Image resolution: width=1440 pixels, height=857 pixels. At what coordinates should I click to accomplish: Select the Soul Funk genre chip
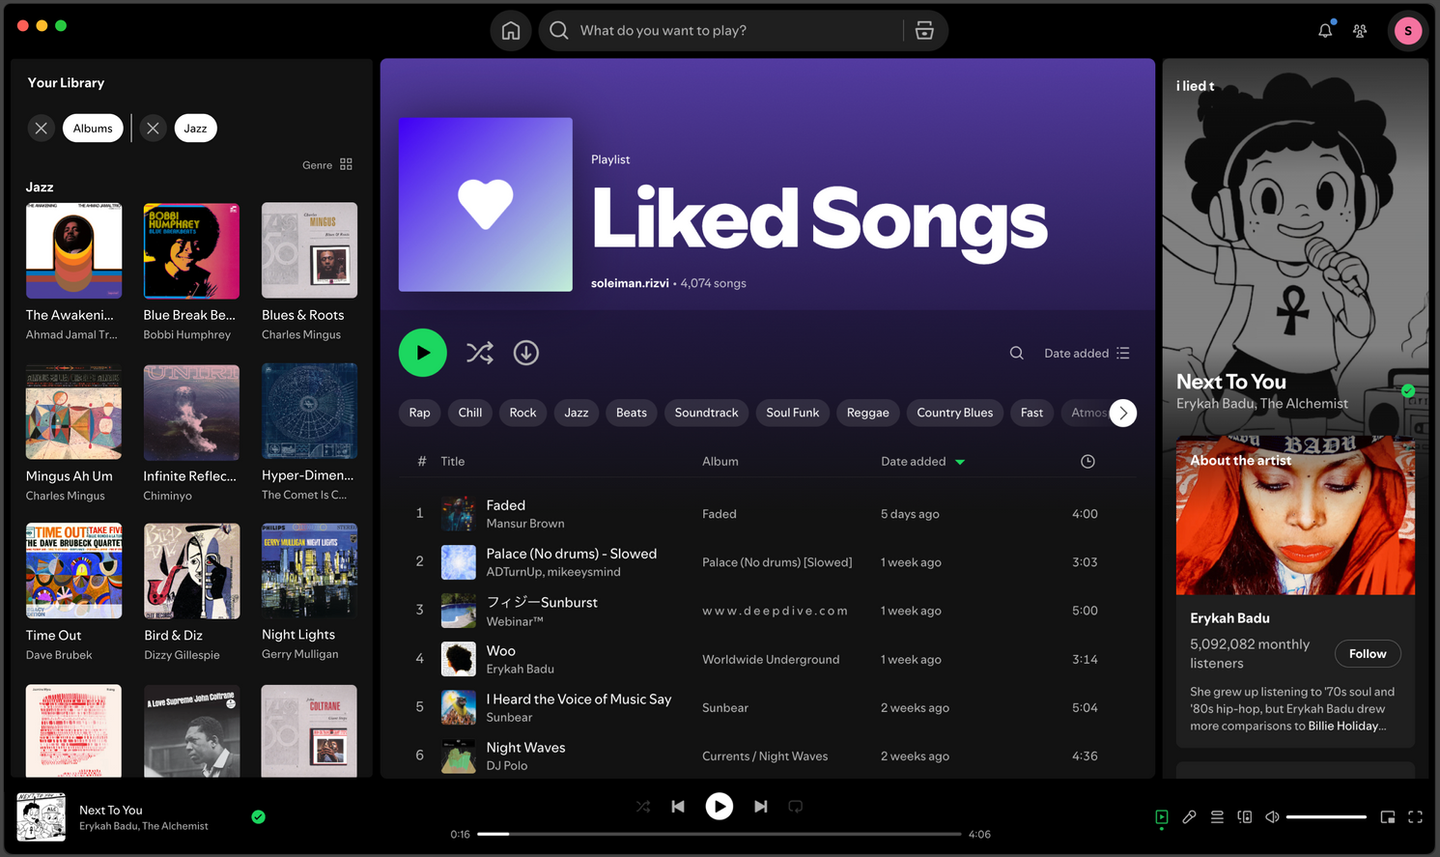click(792, 412)
